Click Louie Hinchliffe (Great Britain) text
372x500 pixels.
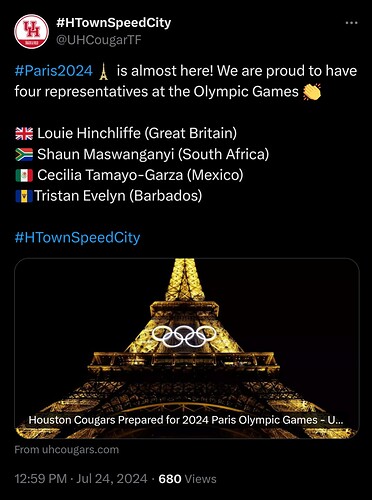click(137, 133)
